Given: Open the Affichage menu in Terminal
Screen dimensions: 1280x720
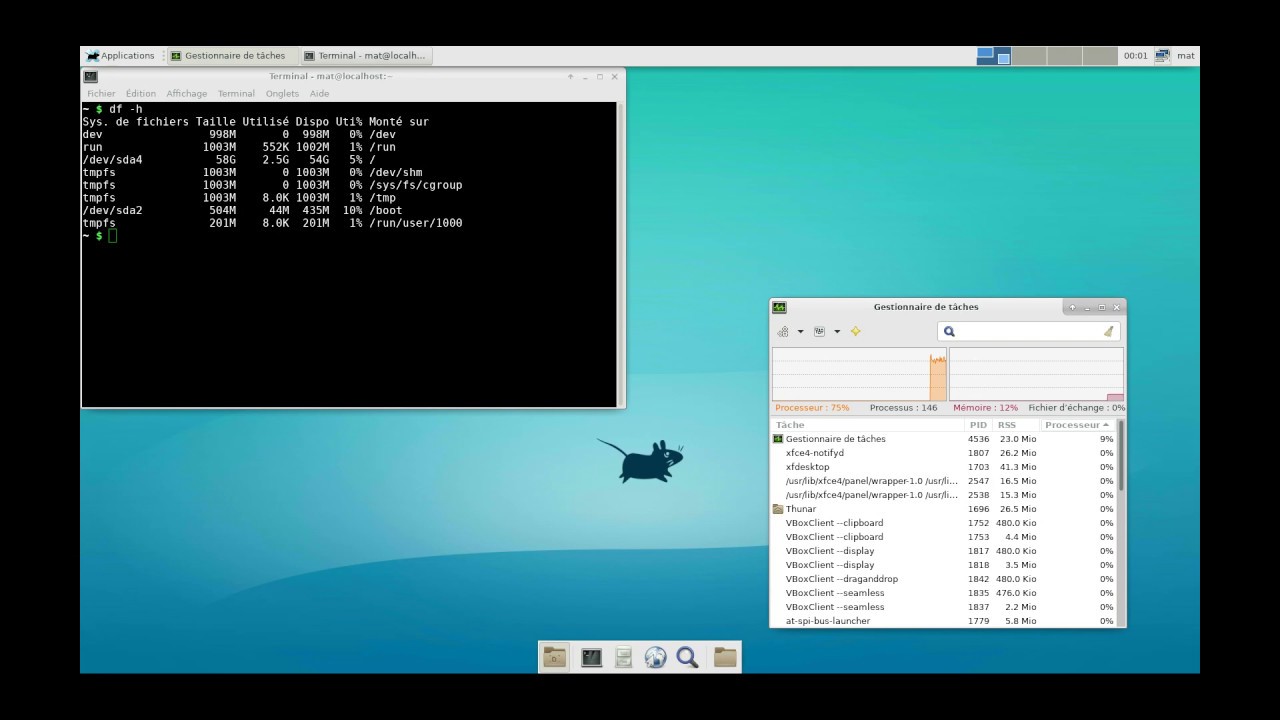Looking at the screenshot, I should pyautogui.click(x=187, y=93).
